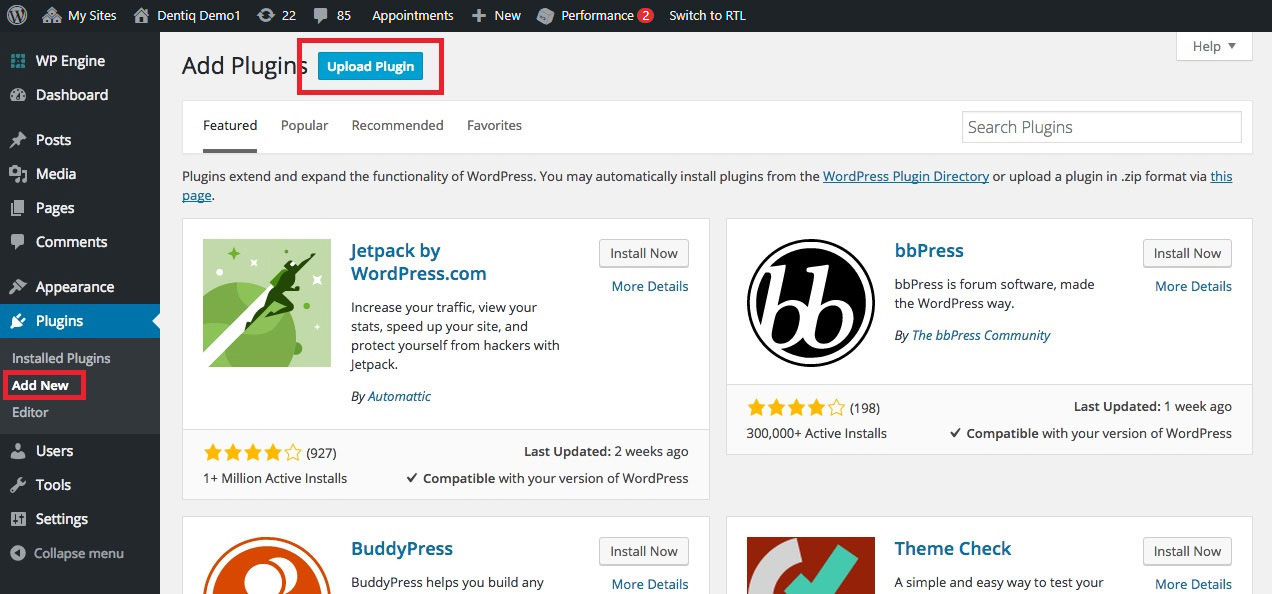View More Details for Jetpack
This screenshot has width=1272, height=594.
(x=649, y=286)
